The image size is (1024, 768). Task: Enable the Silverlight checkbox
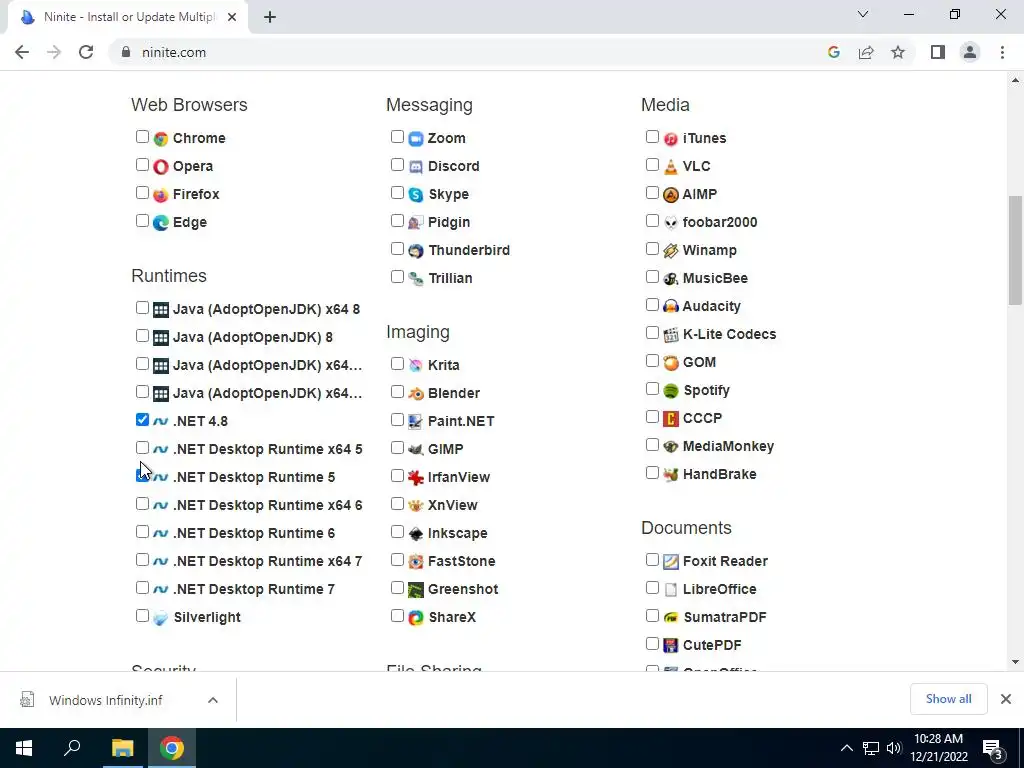coord(142,615)
